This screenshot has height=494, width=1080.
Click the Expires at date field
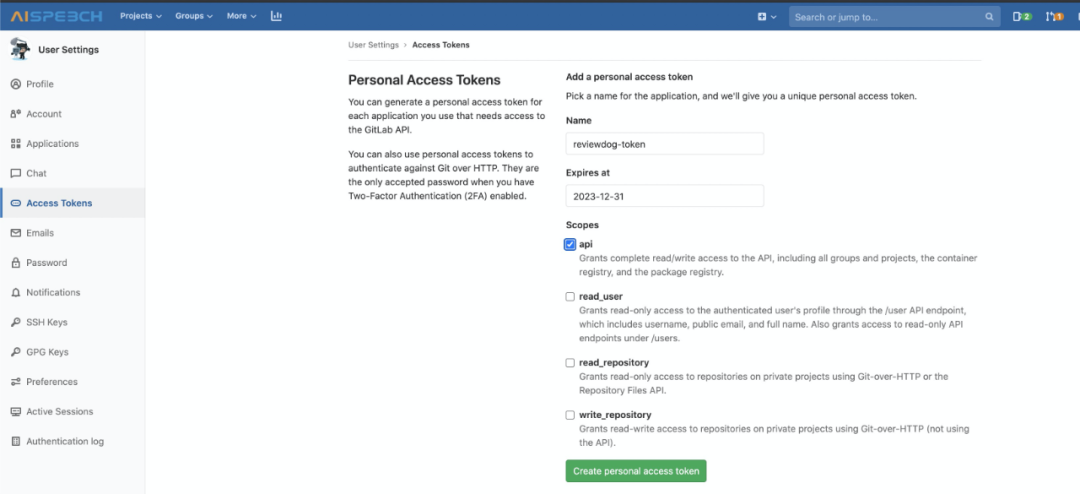pos(664,196)
